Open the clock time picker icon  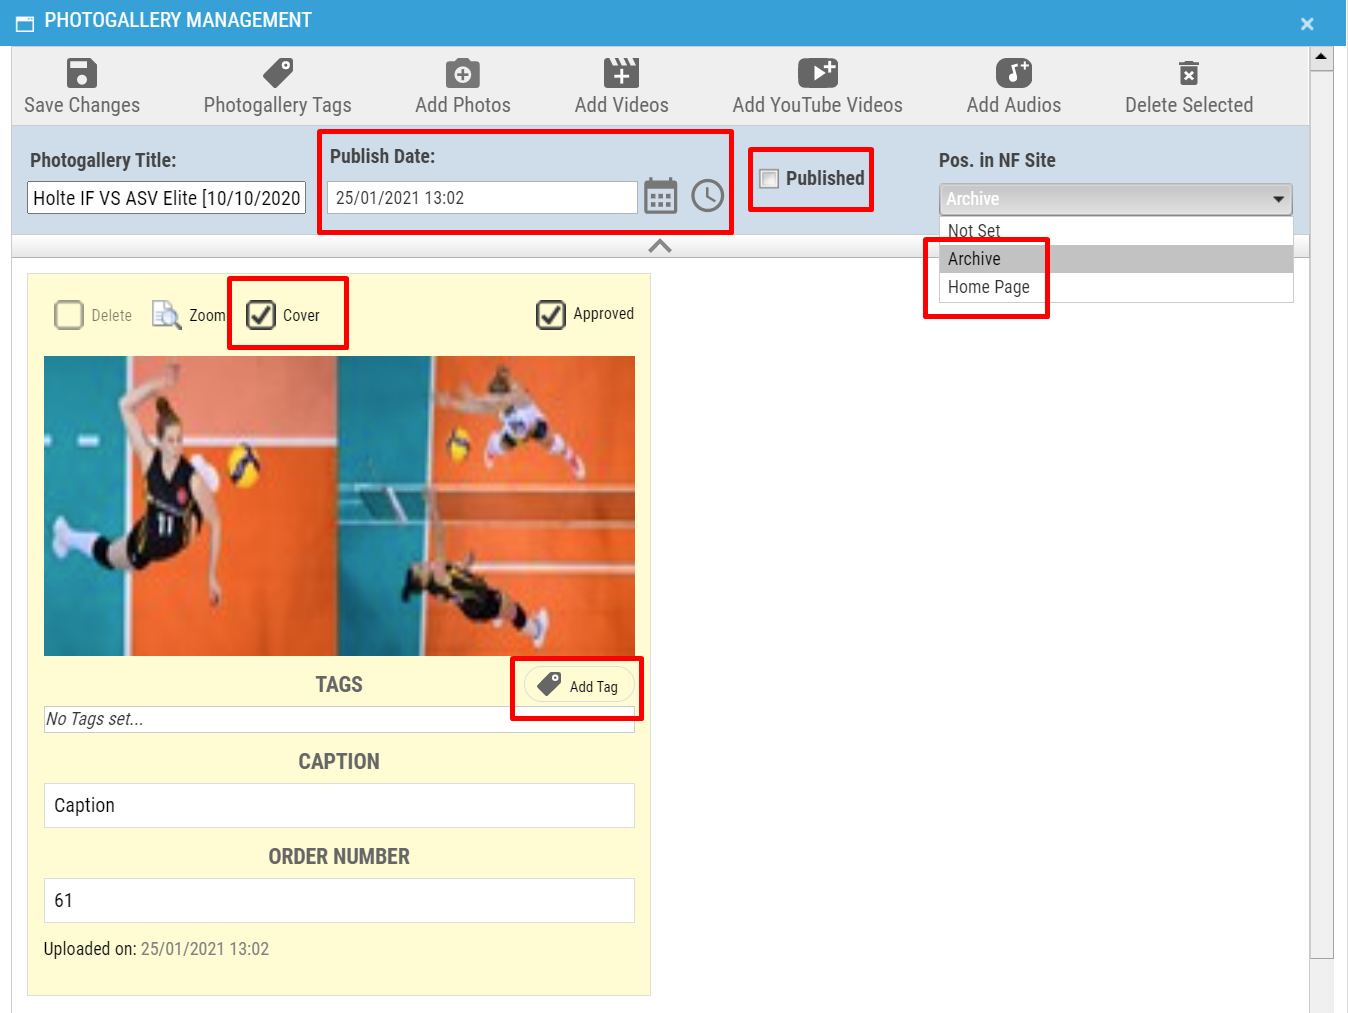tap(707, 196)
